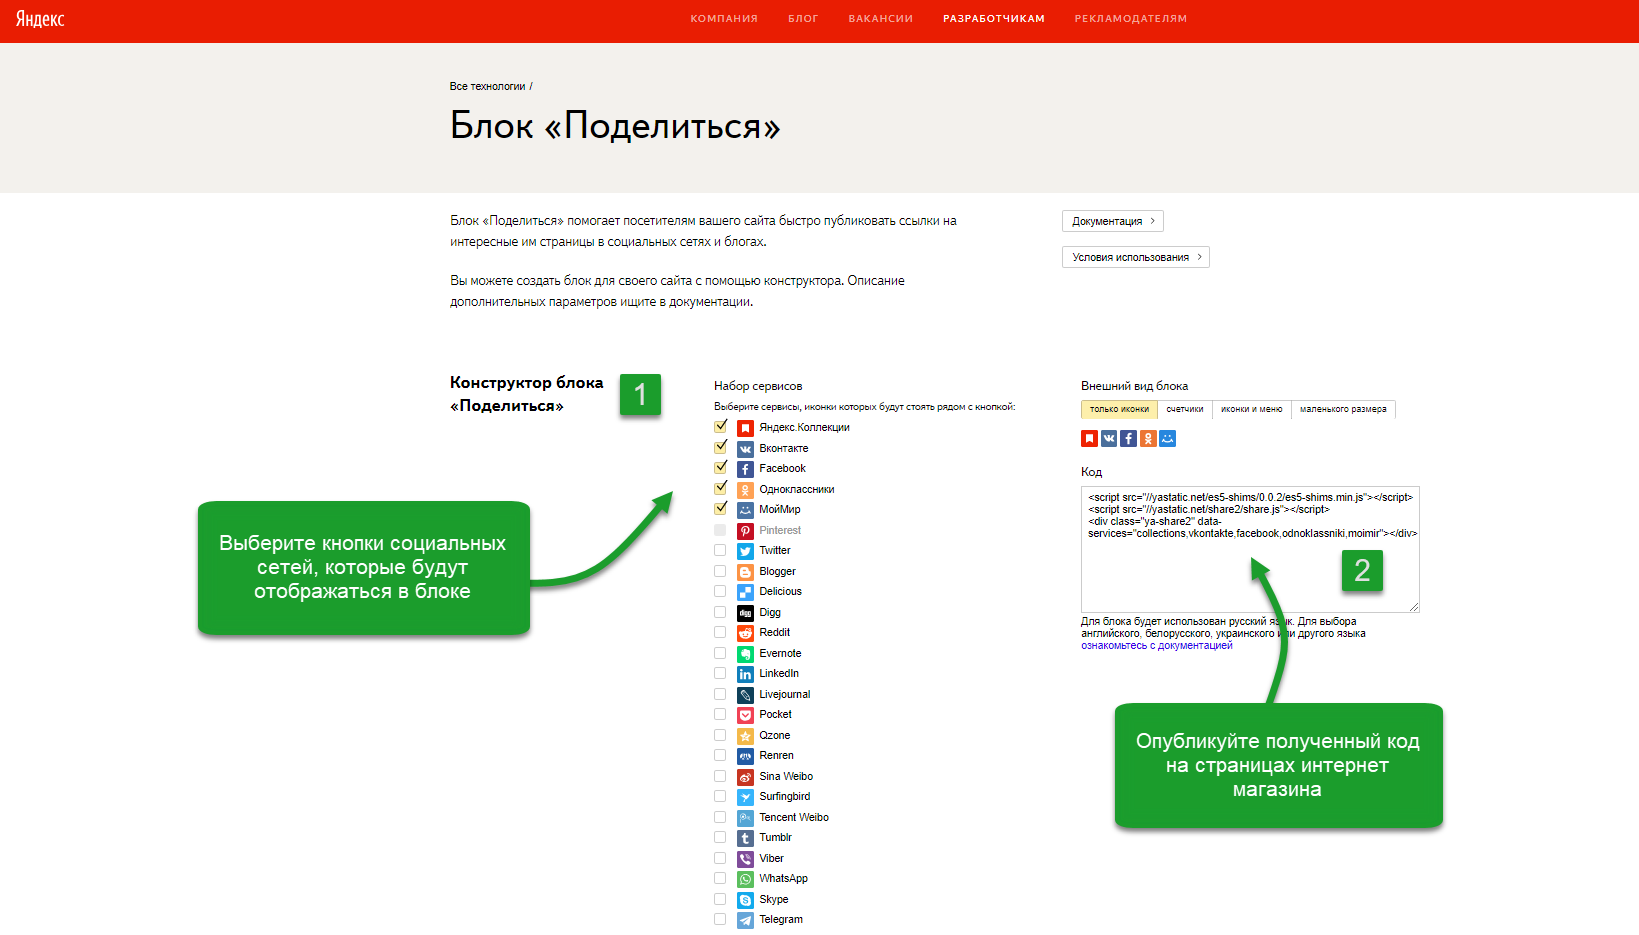Click the Telegram icon in the services list
The height and width of the screenshot is (935, 1639).
pyautogui.click(x=745, y=920)
